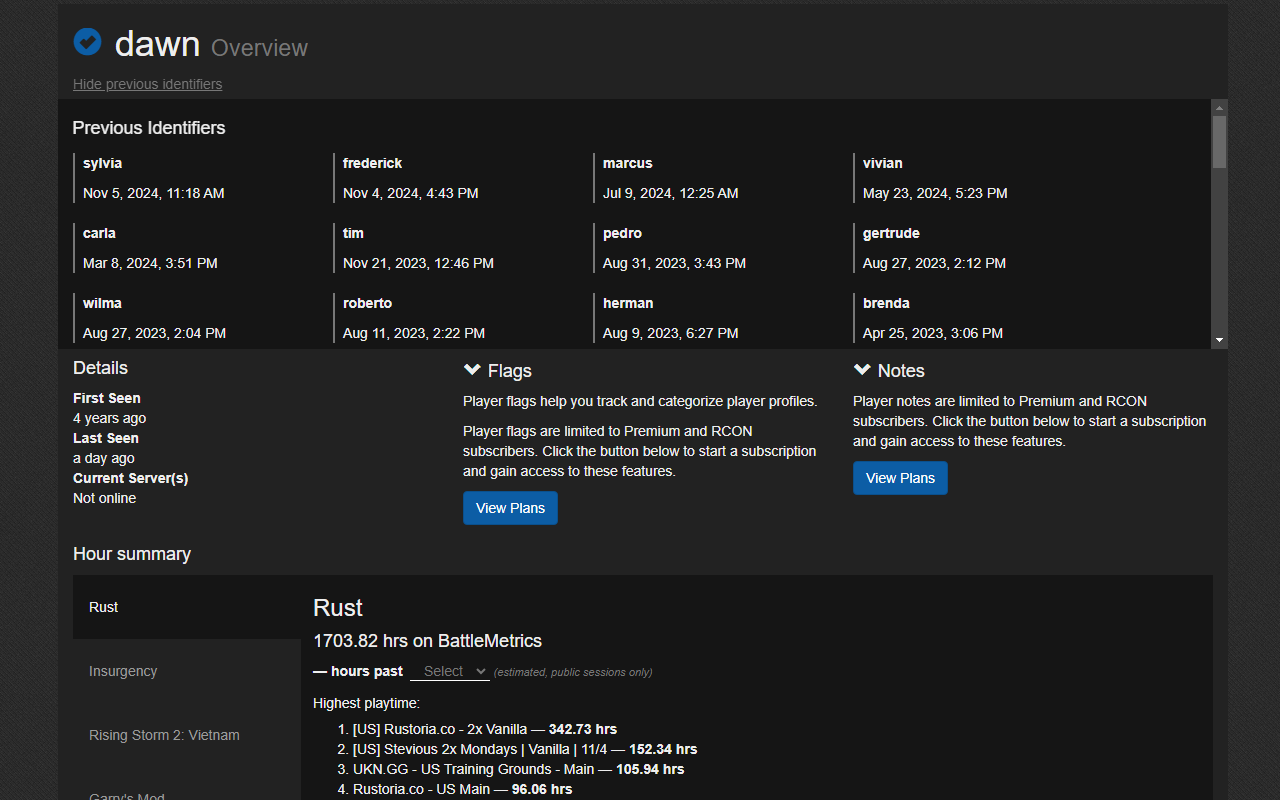This screenshot has height=800, width=1280.
Task: Click the identifier 'sylvia'
Action: [x=102, y=163]
